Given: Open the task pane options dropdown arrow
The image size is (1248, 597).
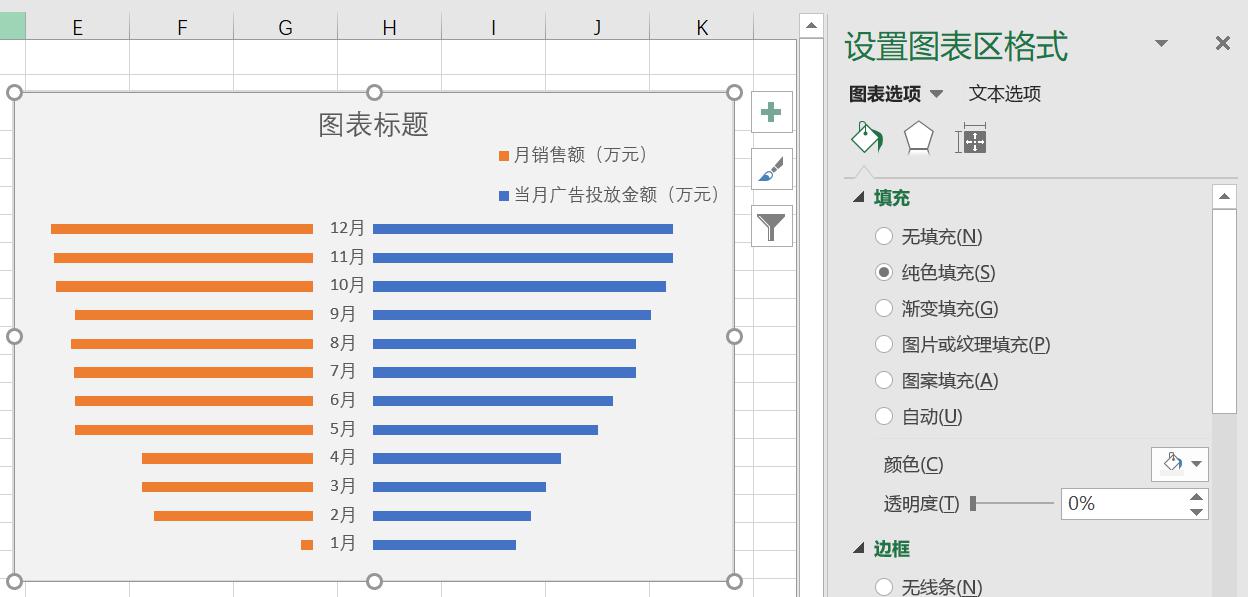Looking at the screenshot, I should [1161, 43].
